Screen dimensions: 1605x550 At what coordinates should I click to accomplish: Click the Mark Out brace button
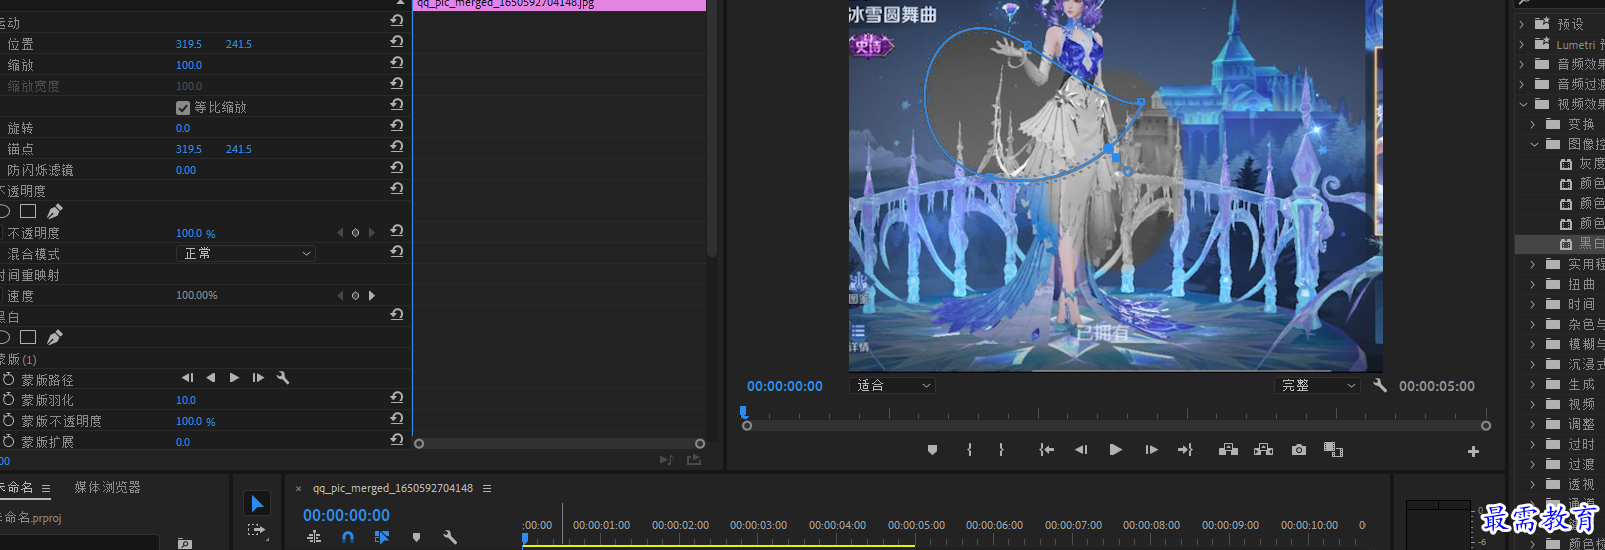click(1001, 450)
